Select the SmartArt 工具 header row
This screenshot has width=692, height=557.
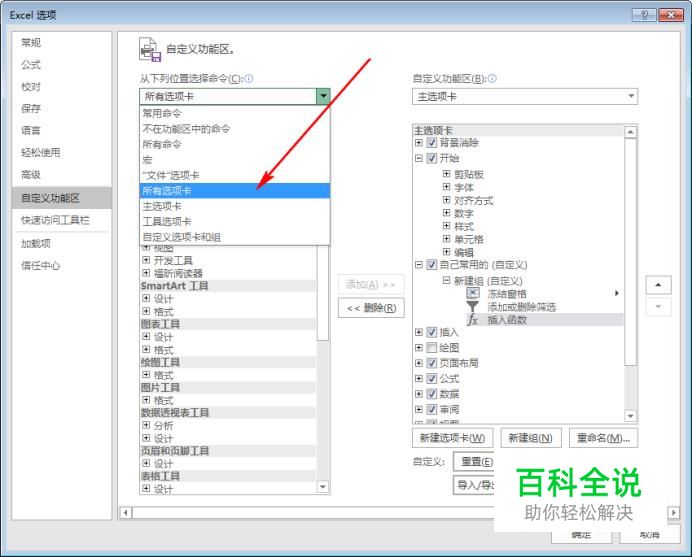pyautogui.click(x=228, y=286)
